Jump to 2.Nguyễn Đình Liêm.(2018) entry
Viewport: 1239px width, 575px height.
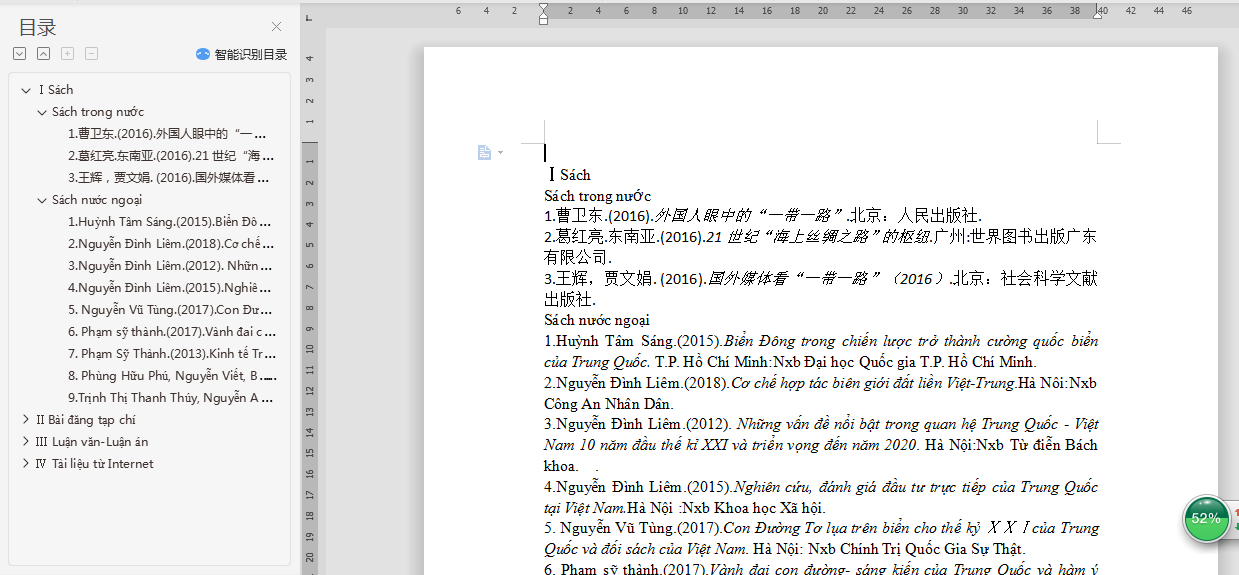click(171, 244)
